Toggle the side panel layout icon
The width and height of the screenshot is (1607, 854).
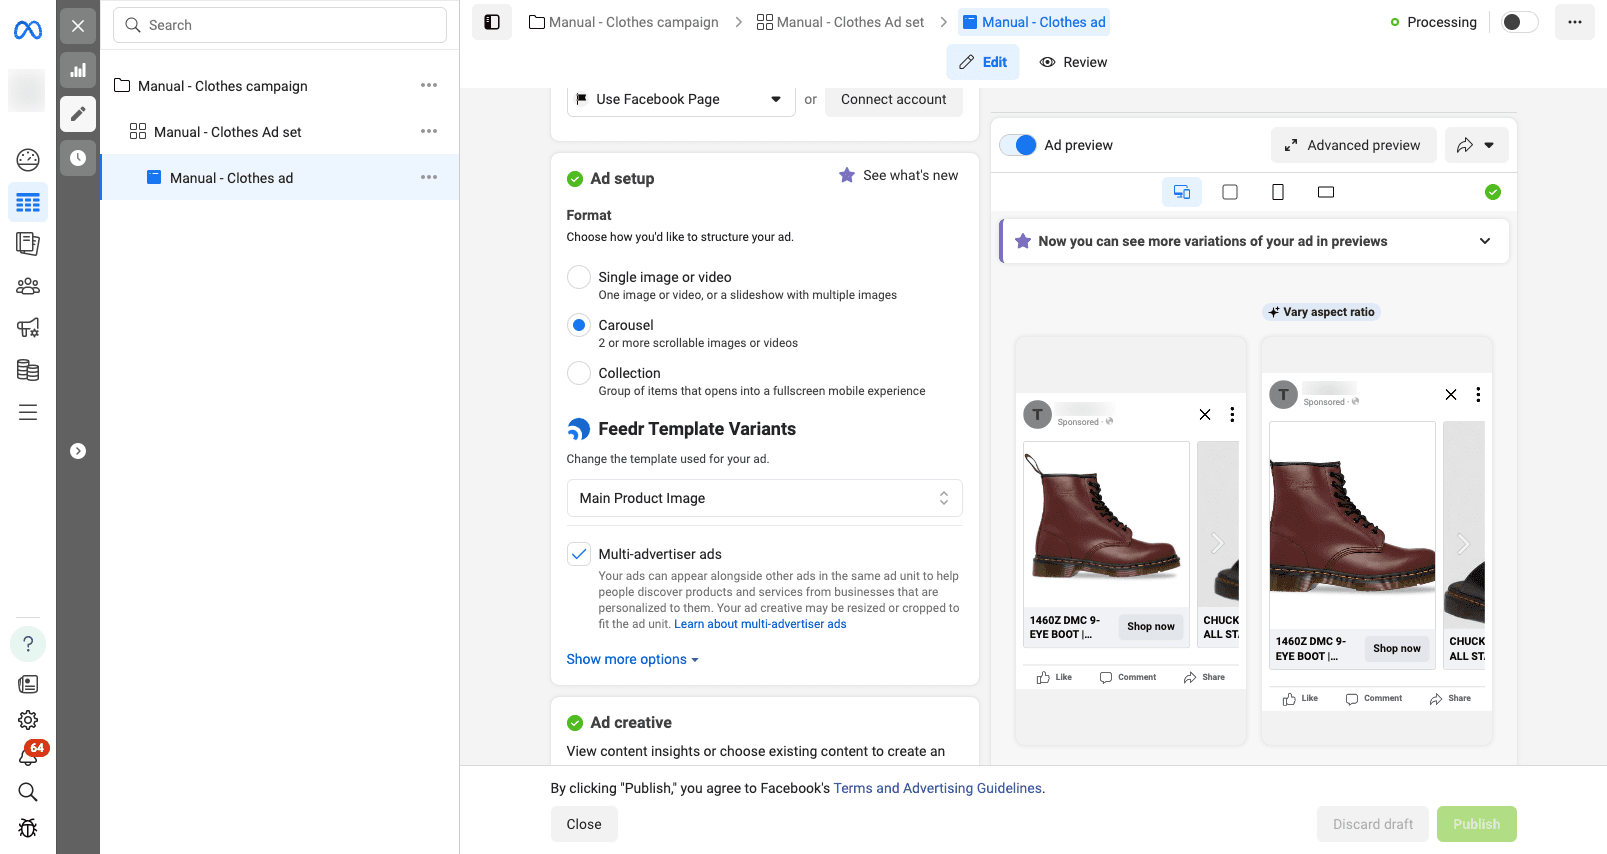pyautogui.click(x=492, y=22)
